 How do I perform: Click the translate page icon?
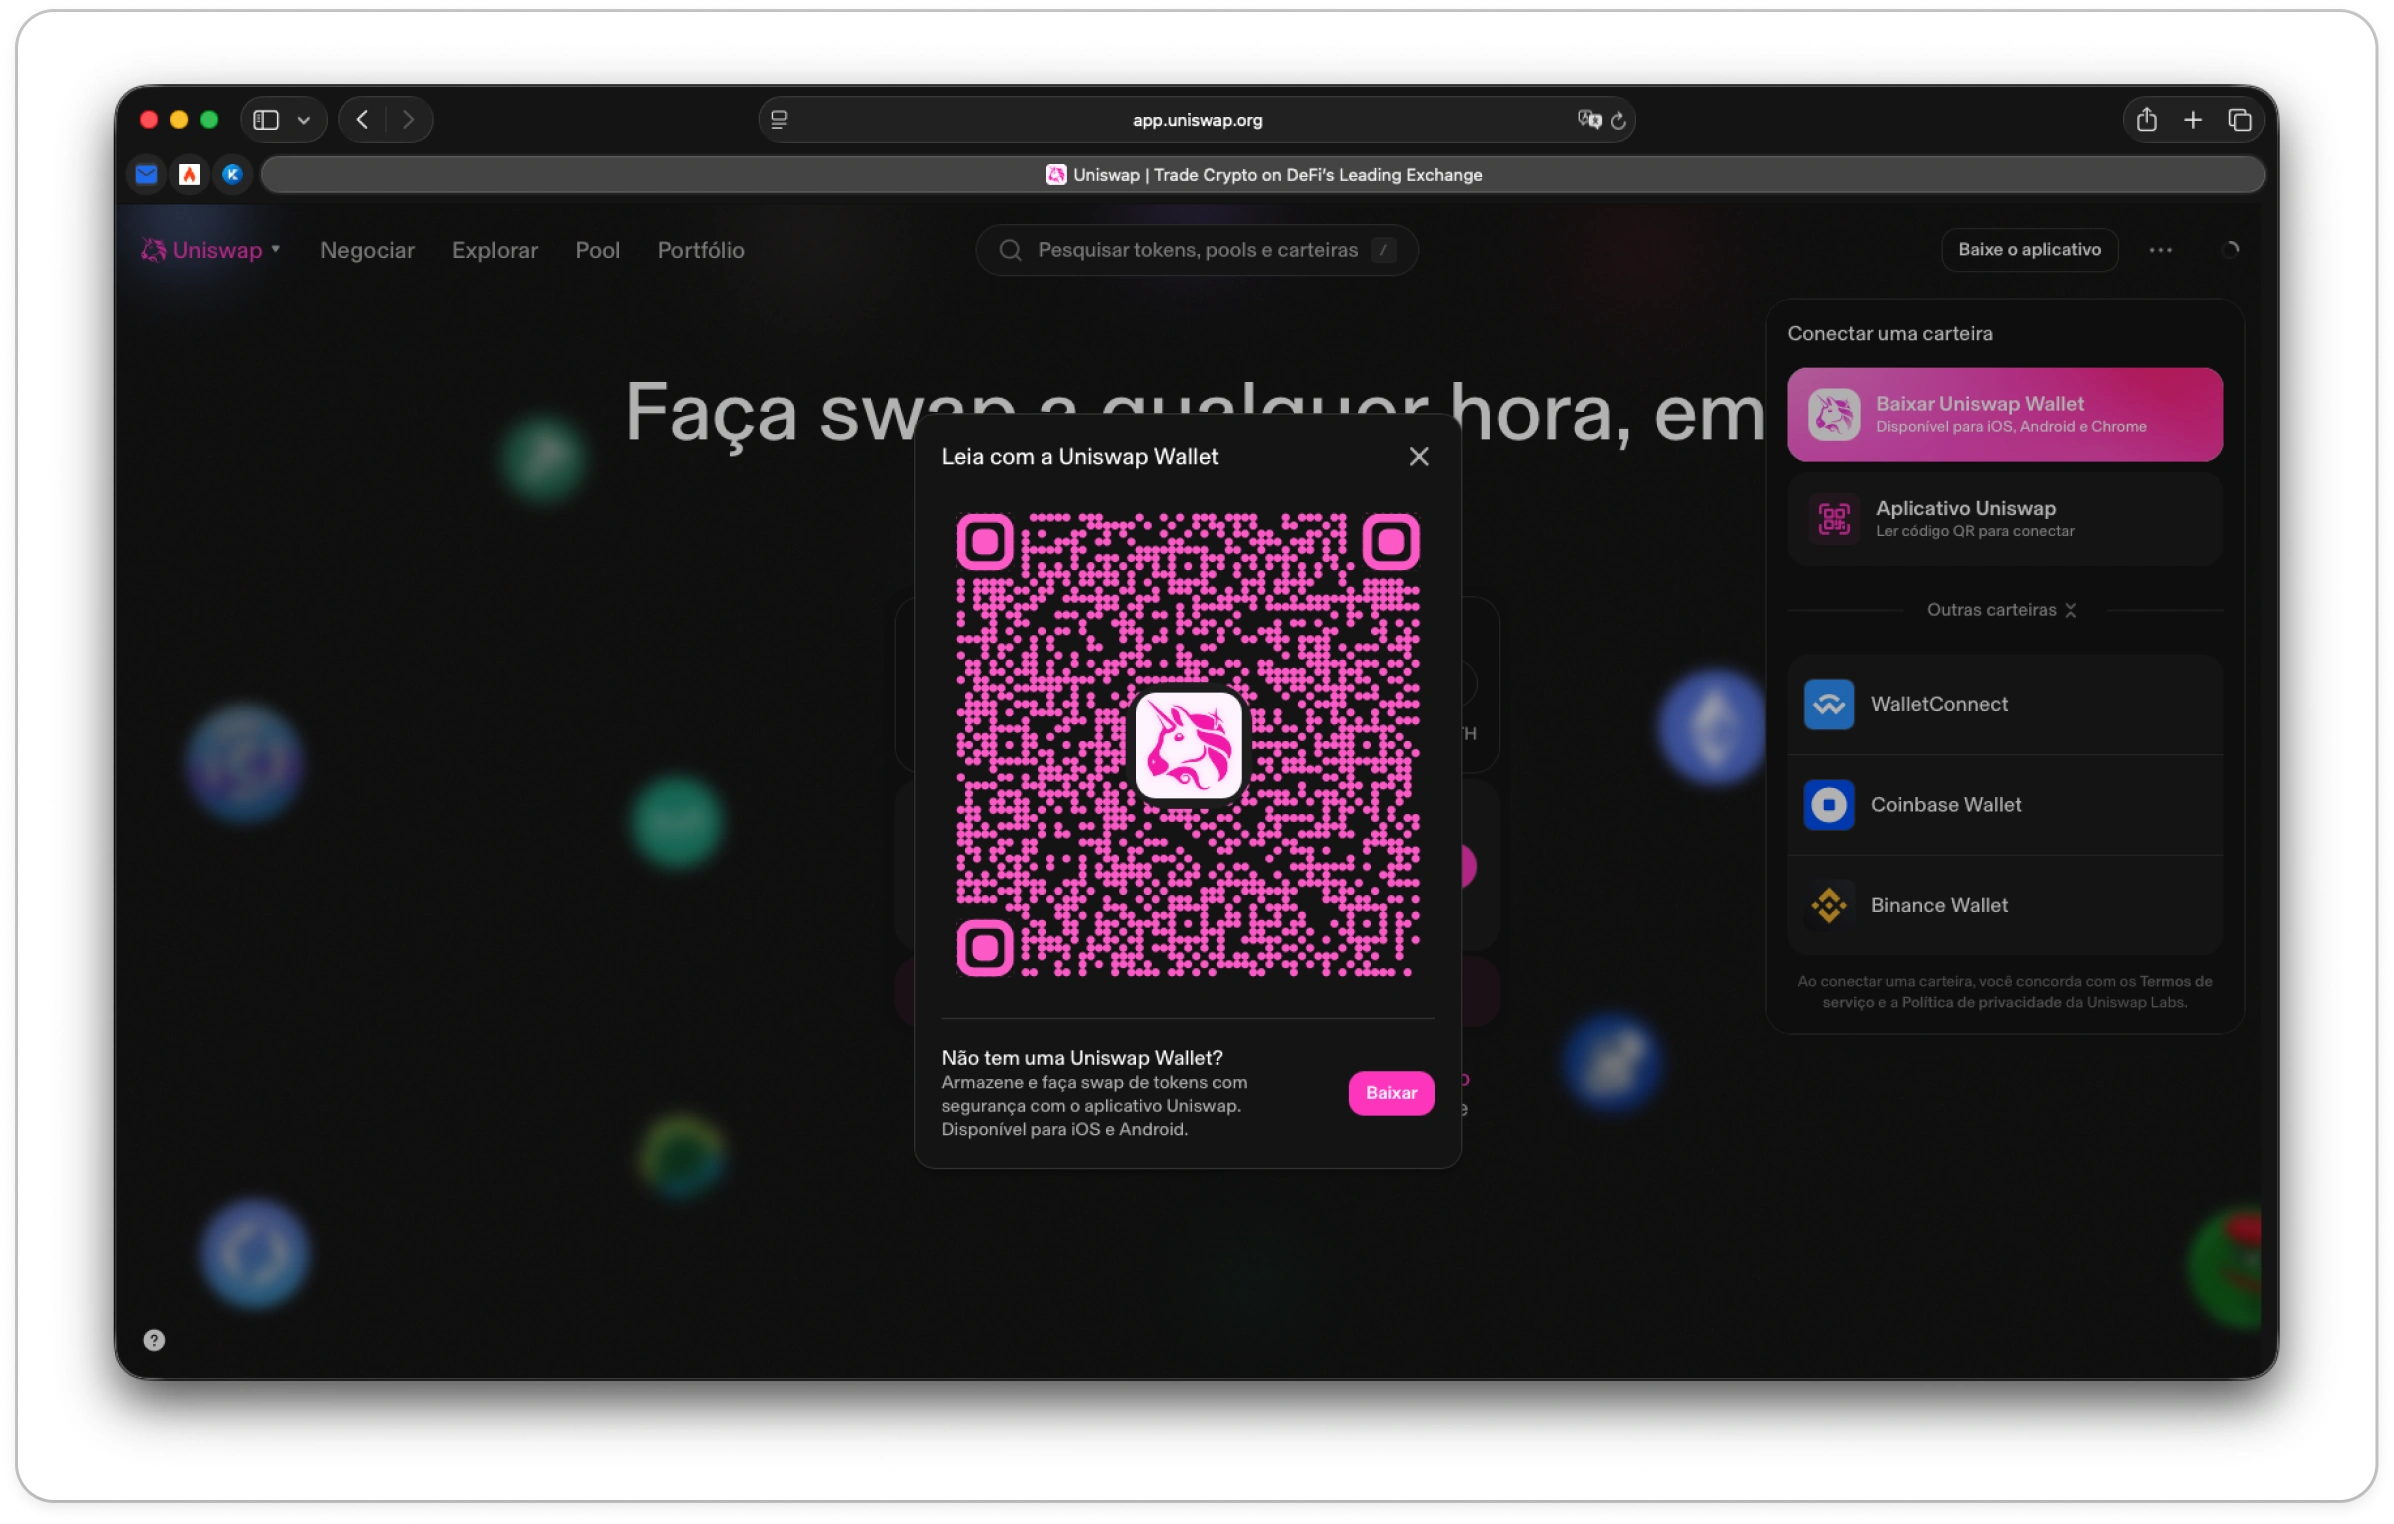(x=1589, y=120)
